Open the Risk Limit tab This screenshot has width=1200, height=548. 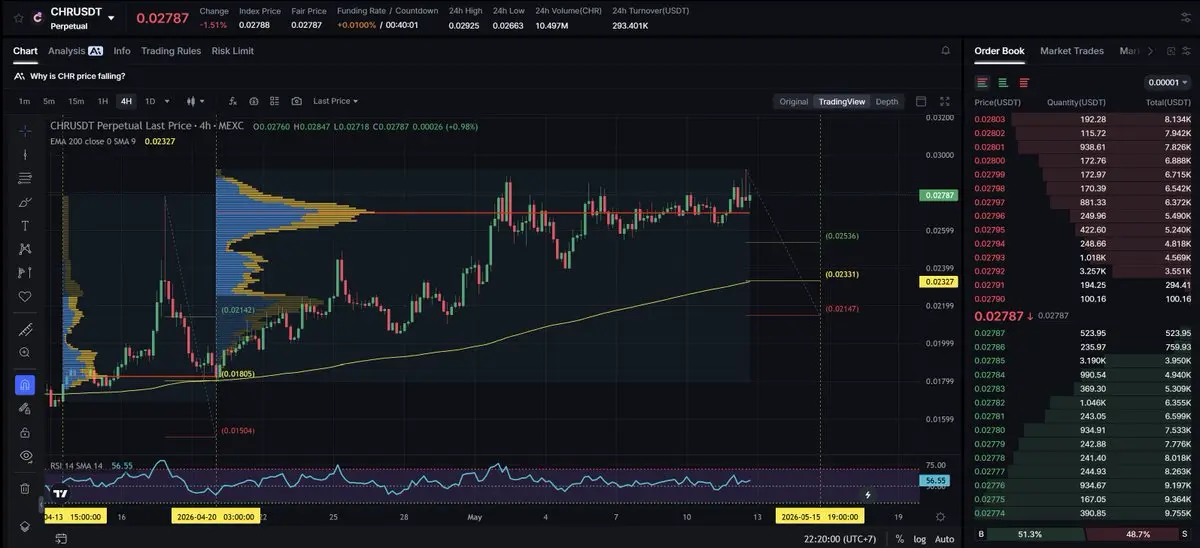point(233,50)
